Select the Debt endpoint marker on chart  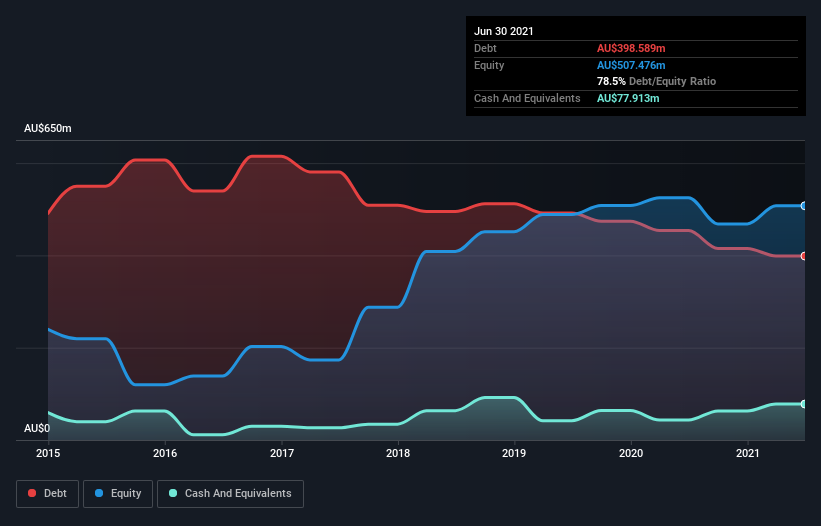804,256
